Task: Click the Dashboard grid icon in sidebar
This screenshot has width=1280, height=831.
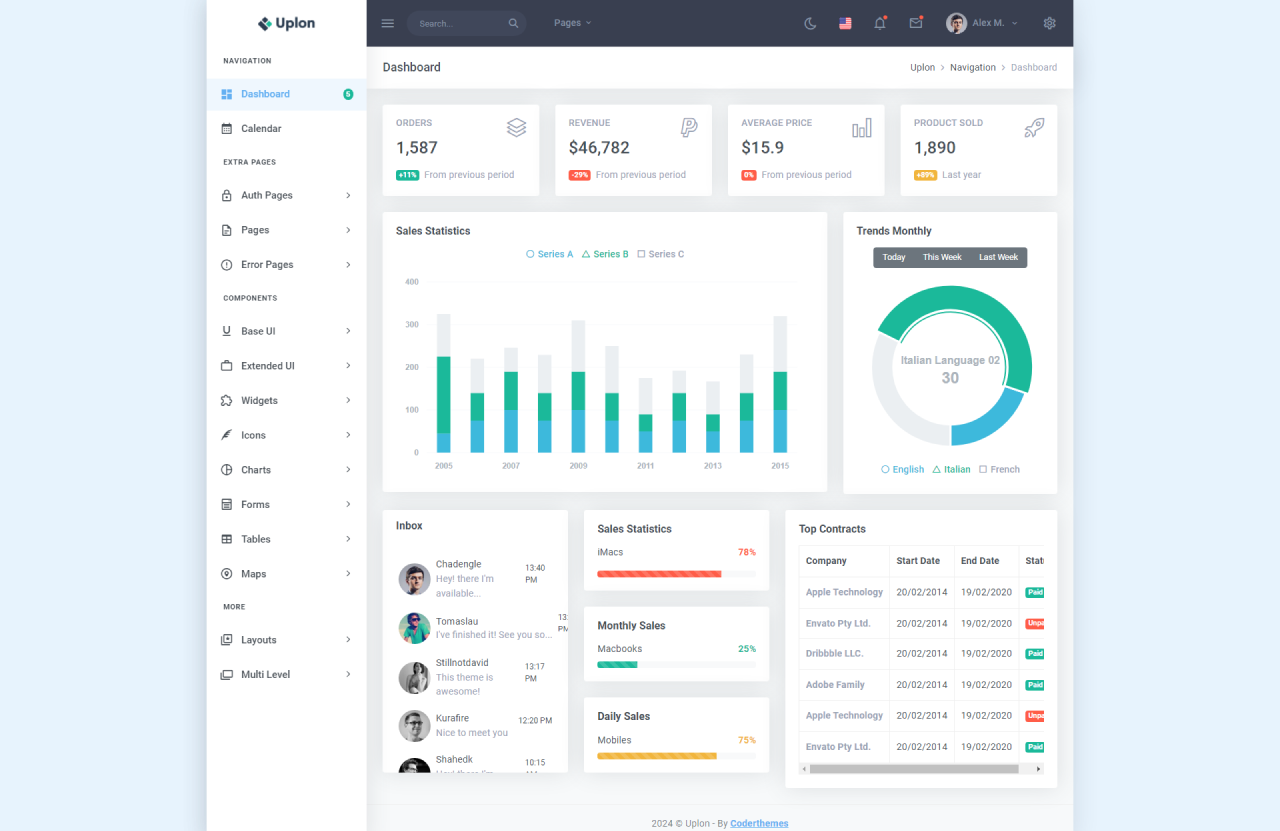Action: [x=227, y=94]
